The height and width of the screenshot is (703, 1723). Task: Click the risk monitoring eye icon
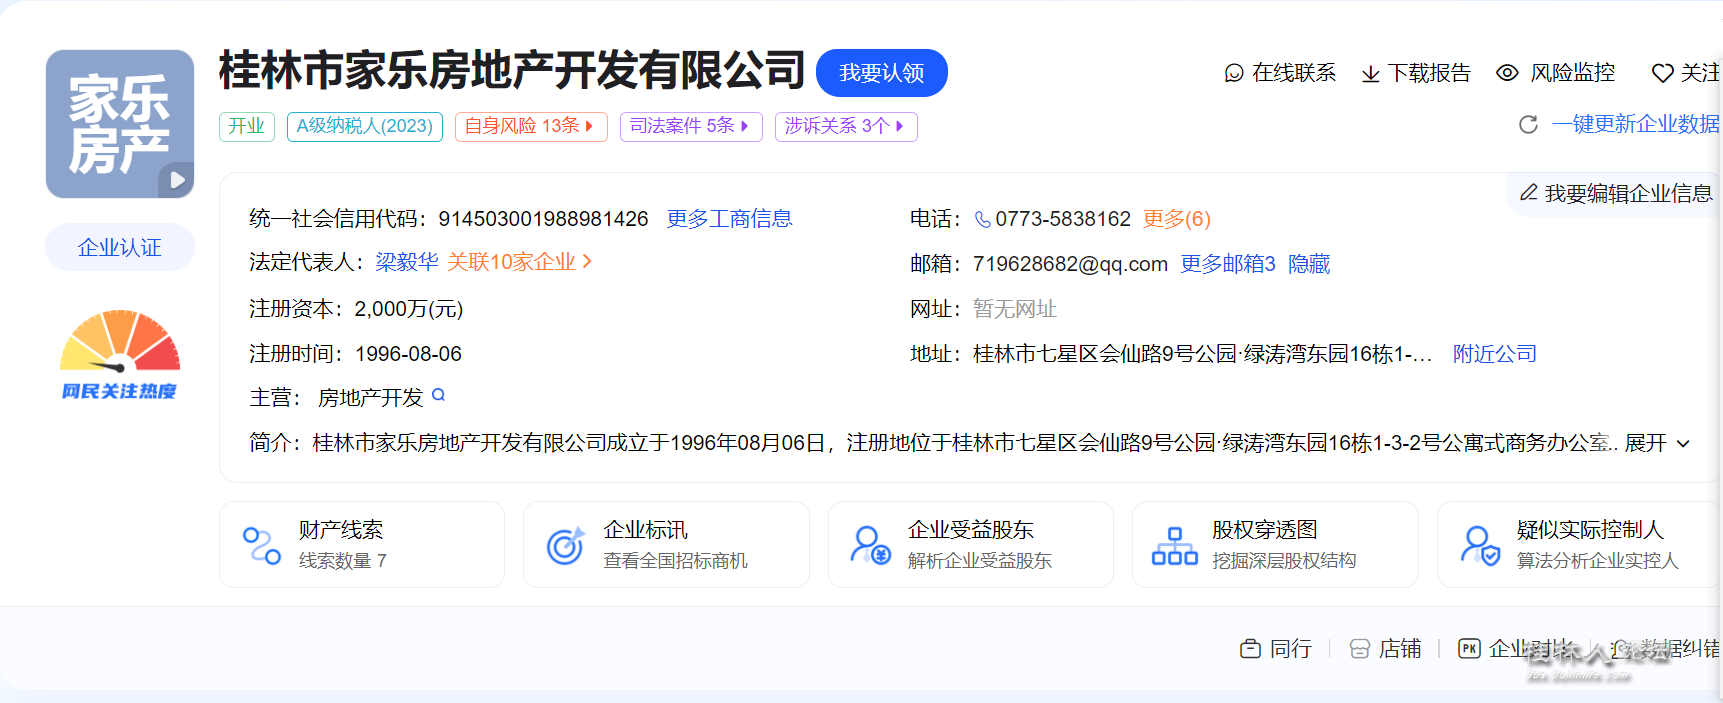click(x=1507, y=73)
